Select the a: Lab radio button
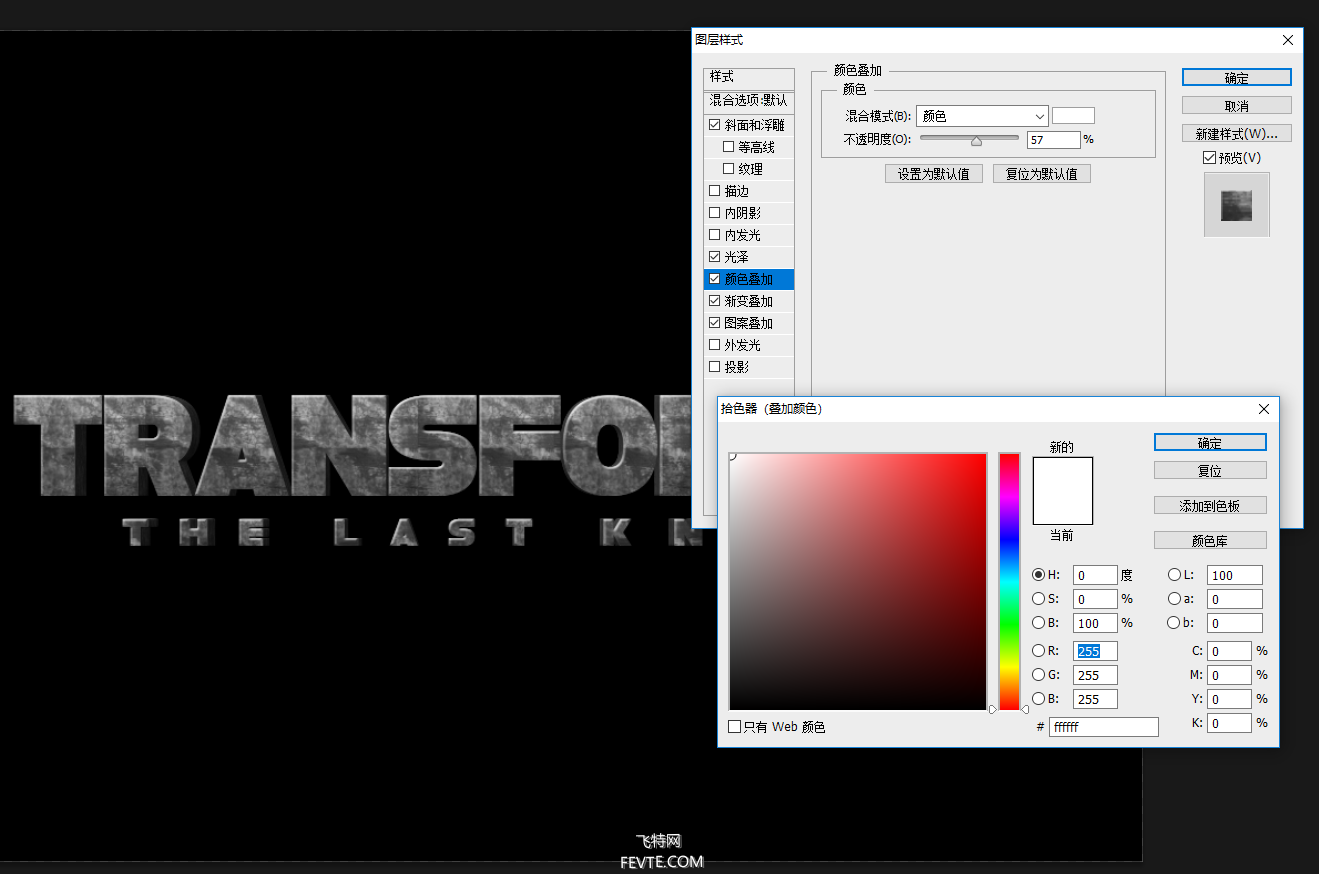This screenshot has height=874, width=1319. pos(1174,599)
